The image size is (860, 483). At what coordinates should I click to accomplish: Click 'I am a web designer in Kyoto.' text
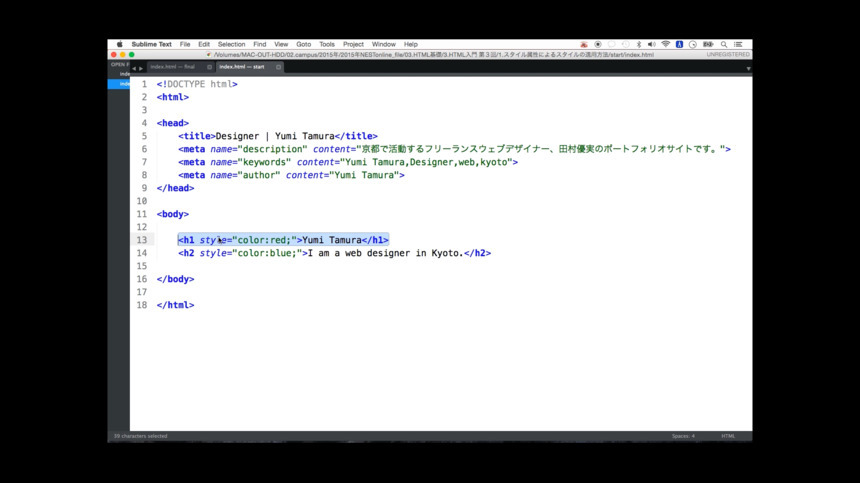tap(386, 253)
